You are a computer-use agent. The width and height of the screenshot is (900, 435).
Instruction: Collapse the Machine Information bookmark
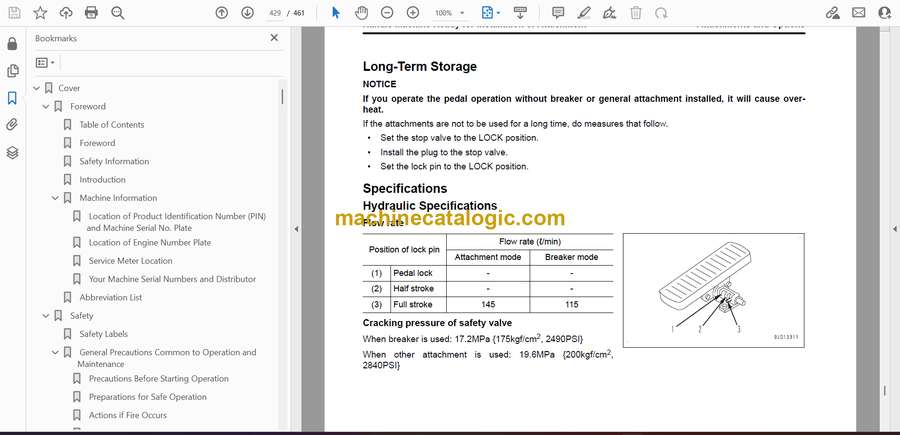point(55,198)
